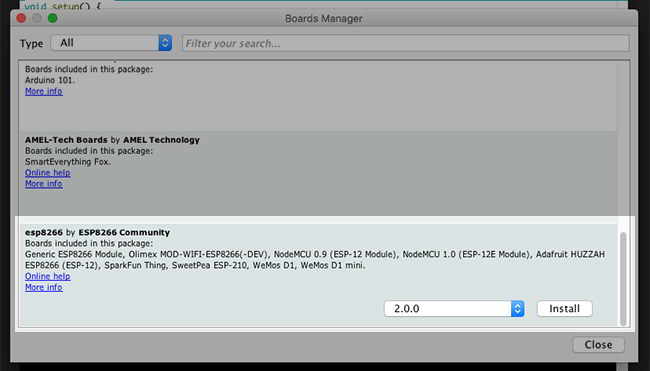Image resolution: width=650 pixels, height=371 pixels.
Task: Open More info link under Arduino 101
Action: point(44,91)
